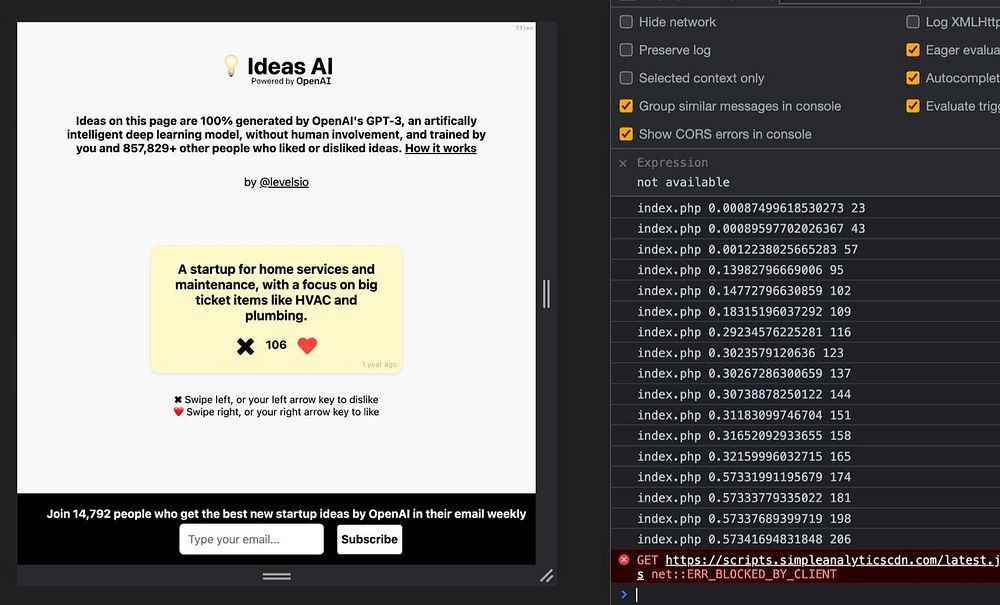Open the How it works link
Screen dimensions: 1000x605
pyautogui.click(x=441, y=149)
